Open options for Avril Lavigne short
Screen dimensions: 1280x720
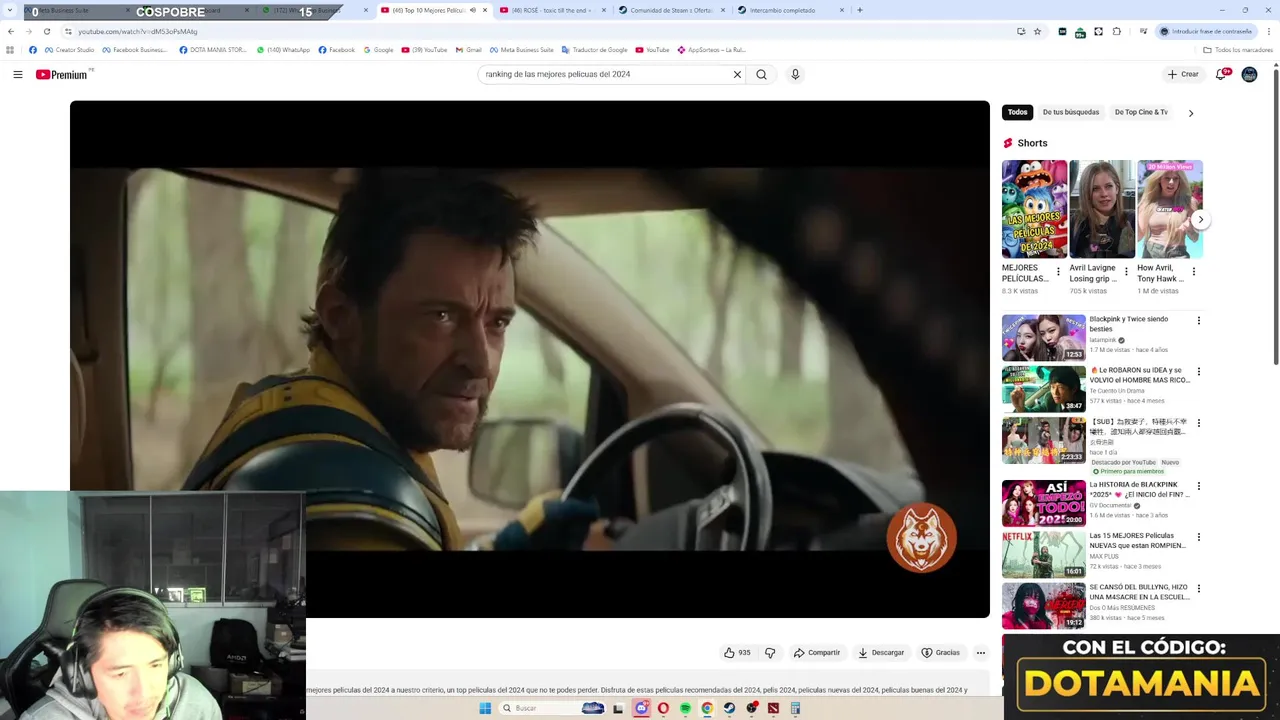pos(1126,271)
